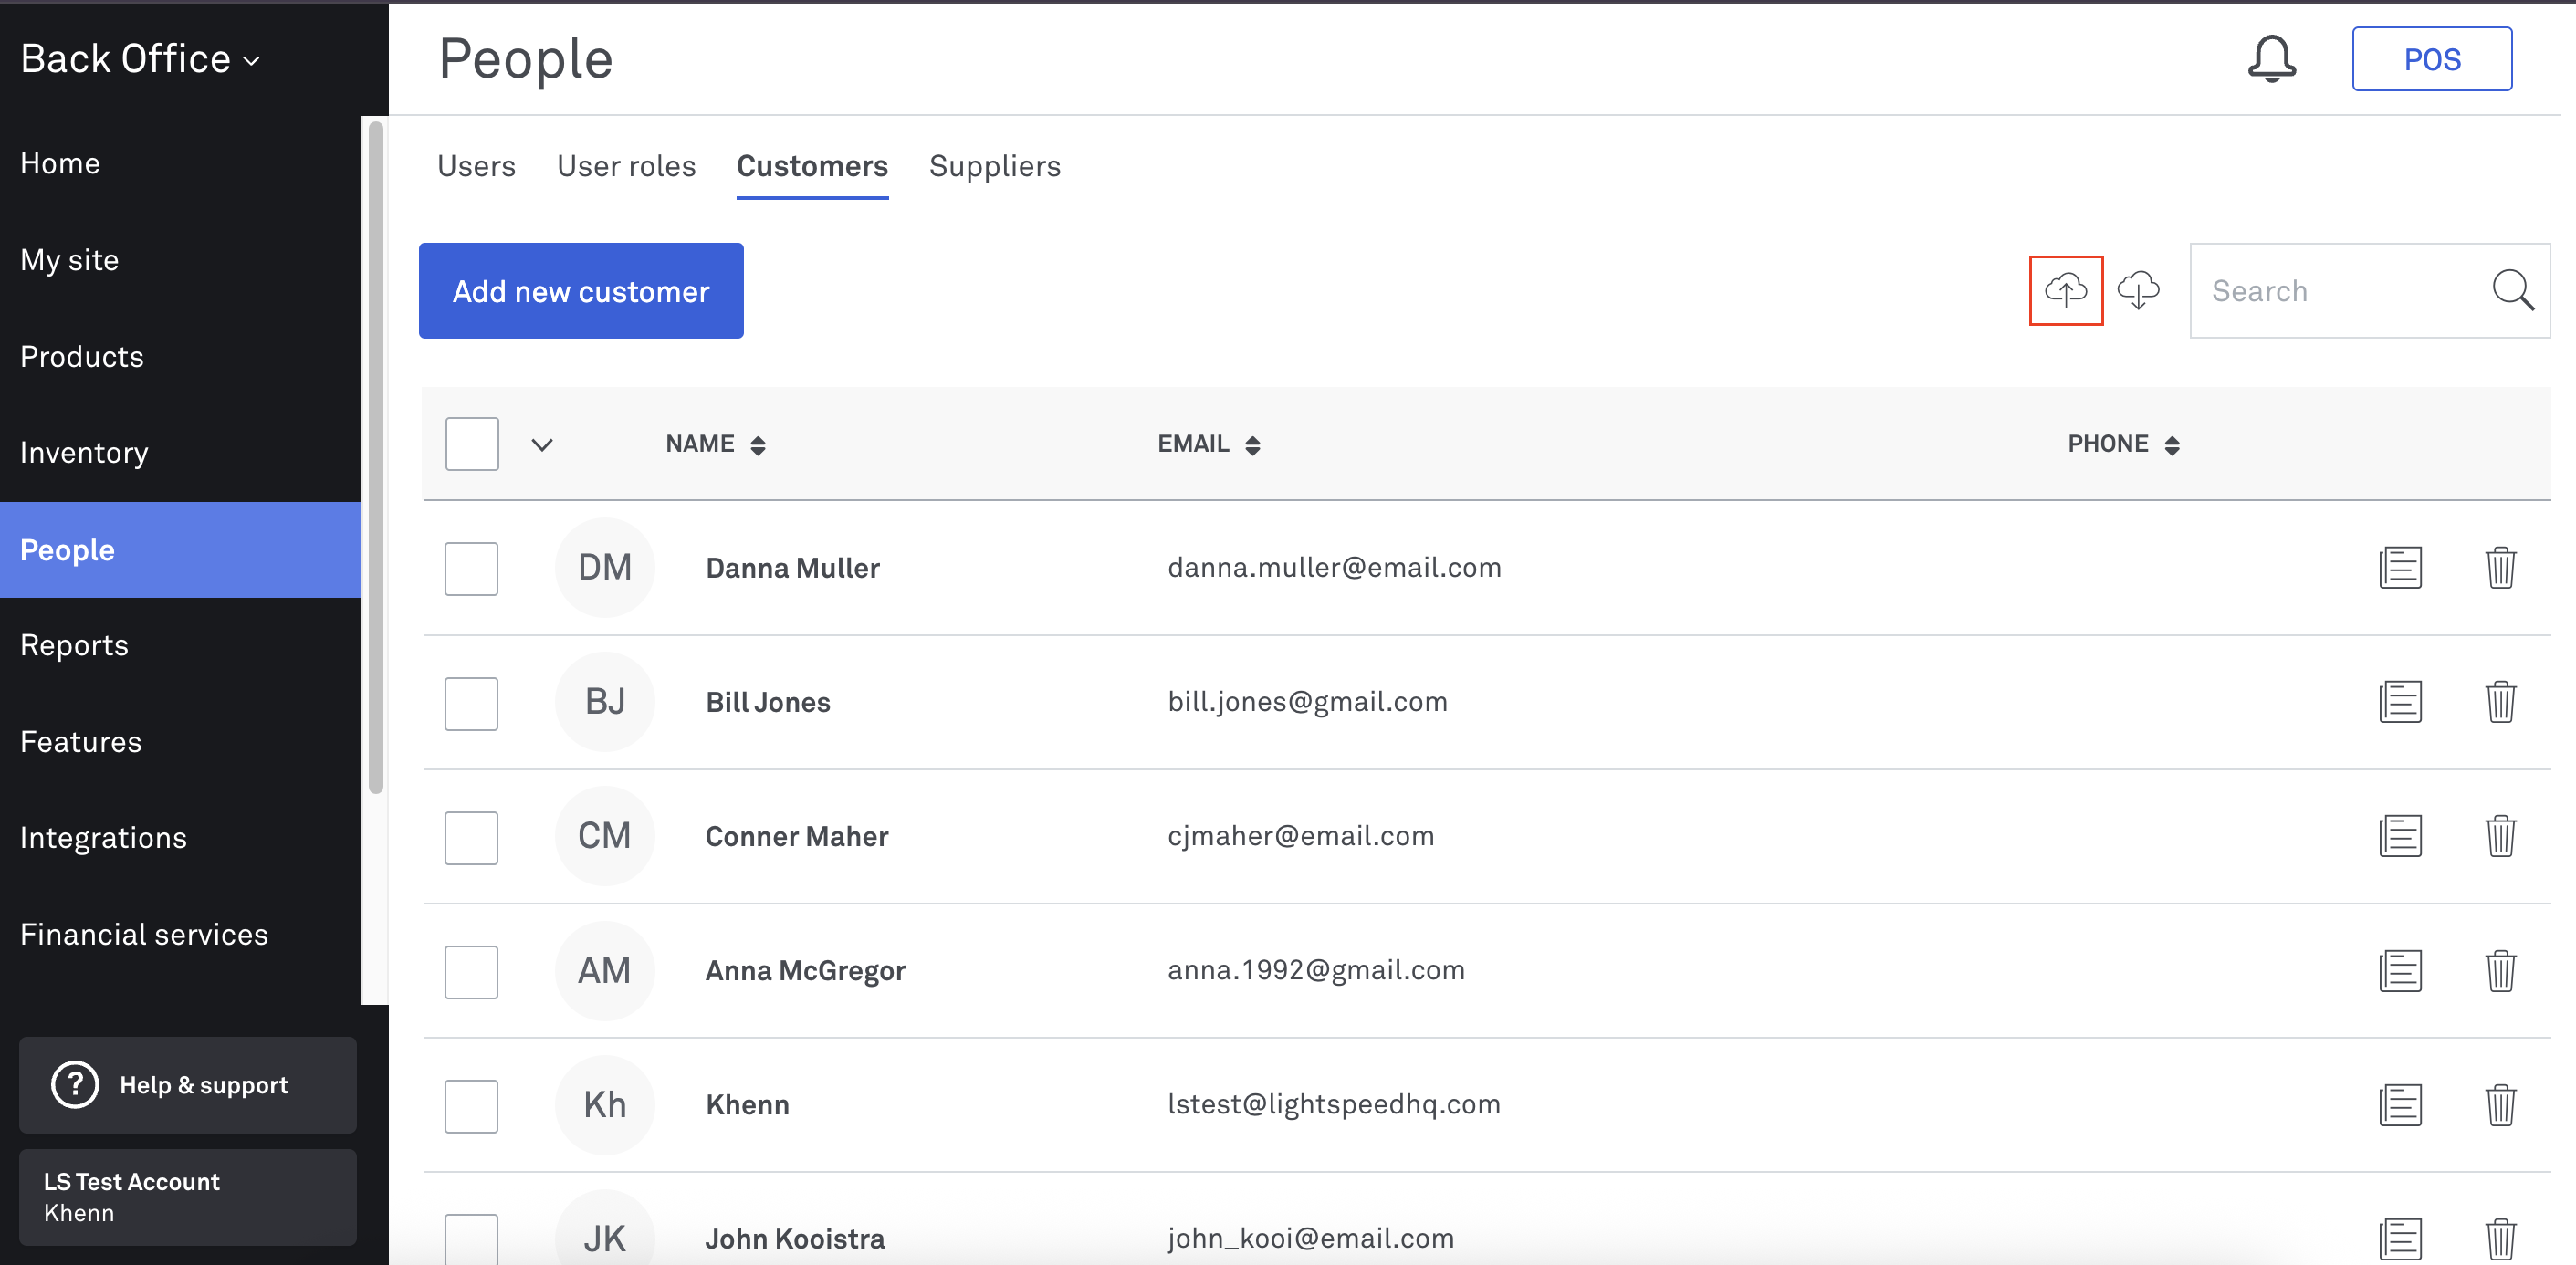The width and height of the screenshot is (2576, 1265).
Task: Open details icon for Conner Maher
Action: pyautogui.click(x=2399, y=836)
